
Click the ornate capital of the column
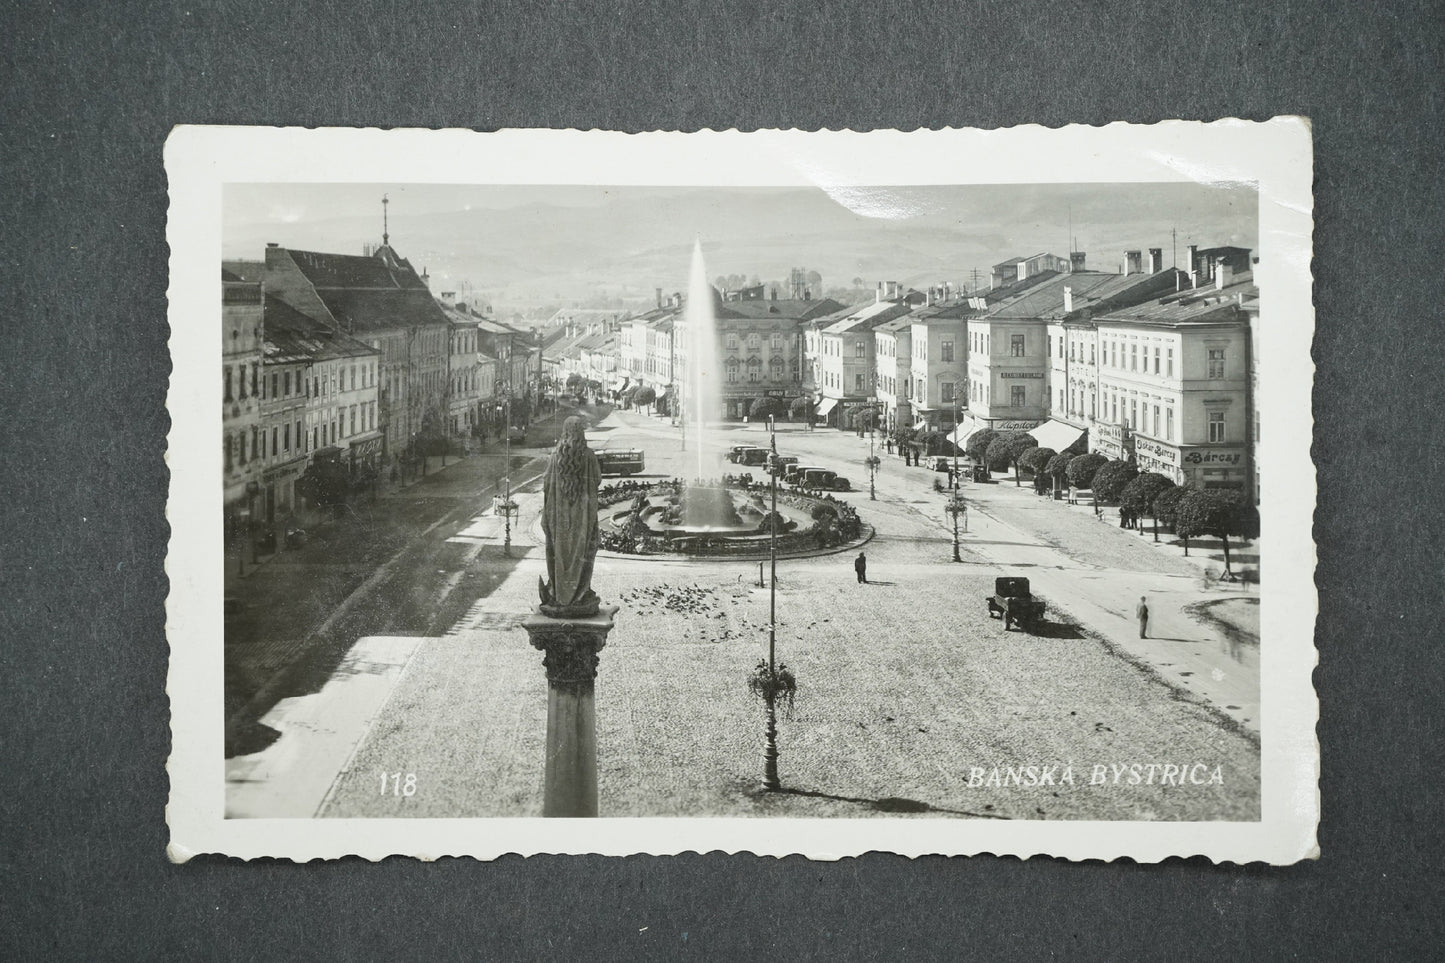[570, 653]
